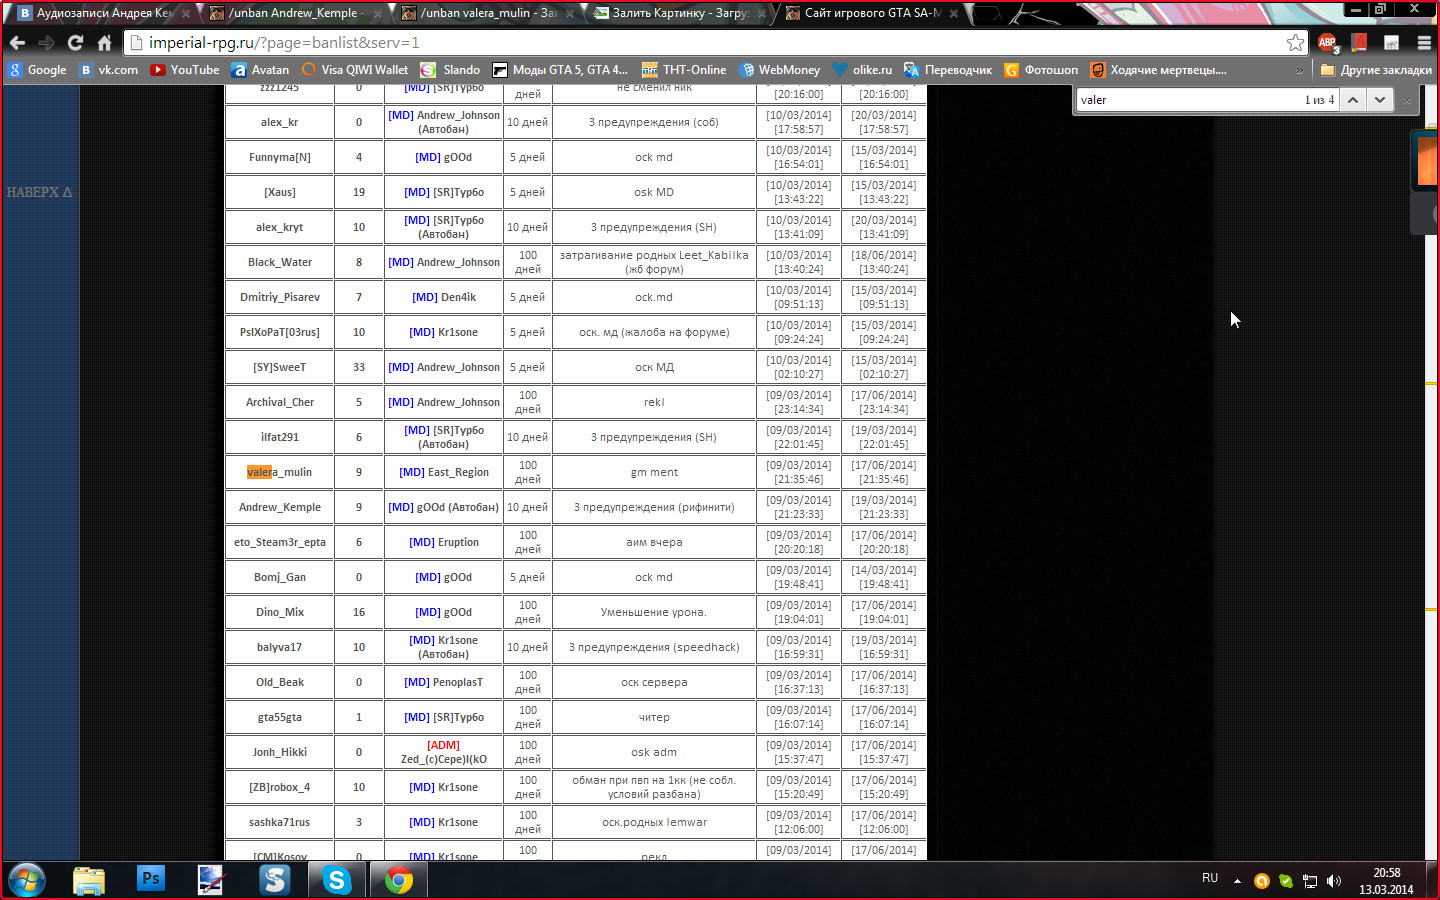The width and height of the screenshot is (1440, 900).
Task: Click the taskbar clock showing 20:58
Action: point(1386,881)
